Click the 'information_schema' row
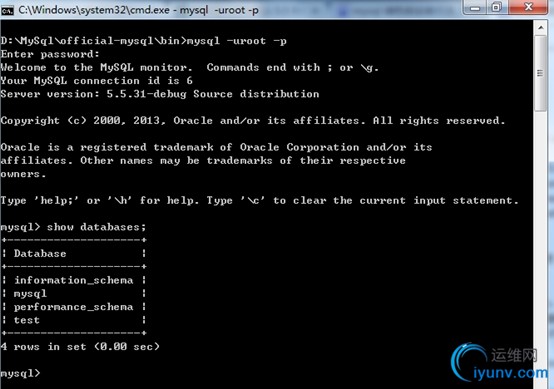This screenshot has width=554, height=389. click(73, 280)
